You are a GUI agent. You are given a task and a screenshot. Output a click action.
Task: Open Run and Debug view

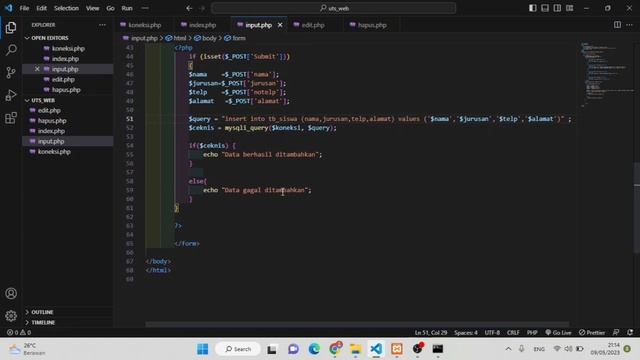point(11,95)
